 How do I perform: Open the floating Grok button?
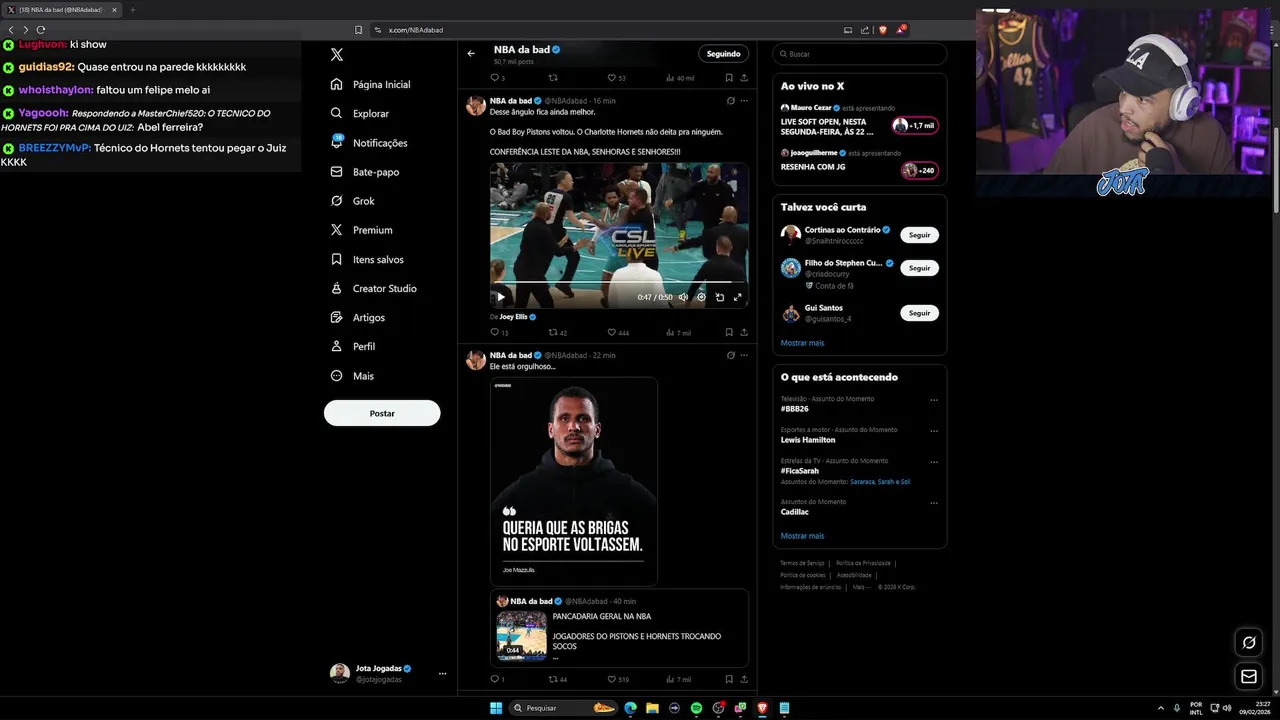point(1248,642)
